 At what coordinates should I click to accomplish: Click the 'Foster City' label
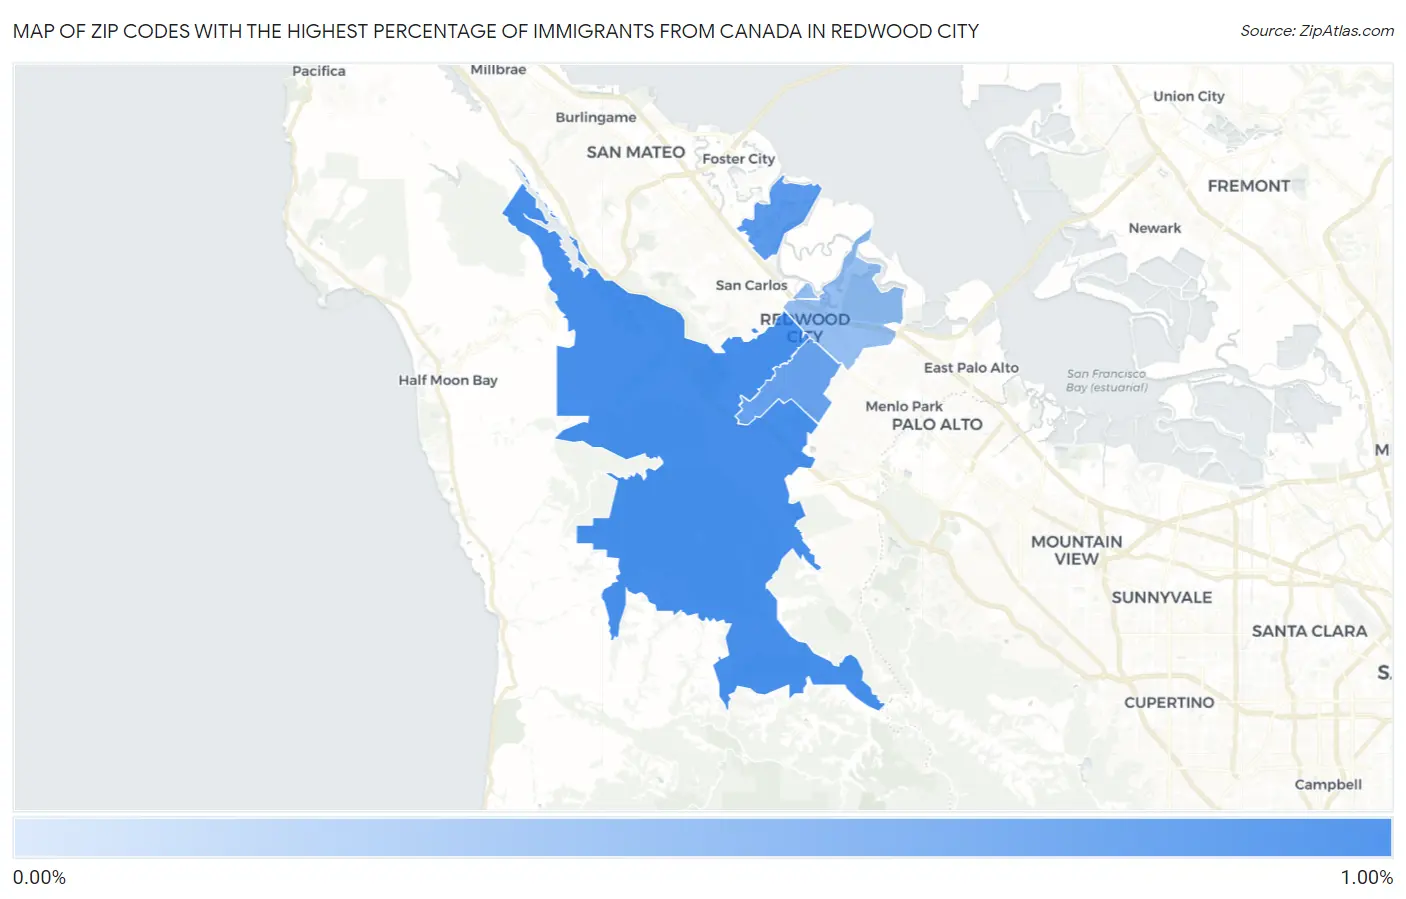[738, 159]
